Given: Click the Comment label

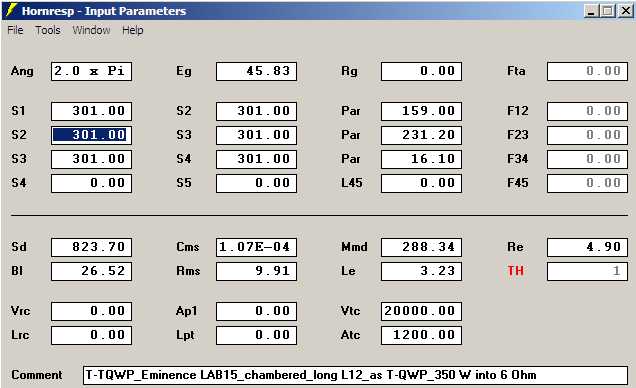Looking at the screenshot, I should pos(37,375).
